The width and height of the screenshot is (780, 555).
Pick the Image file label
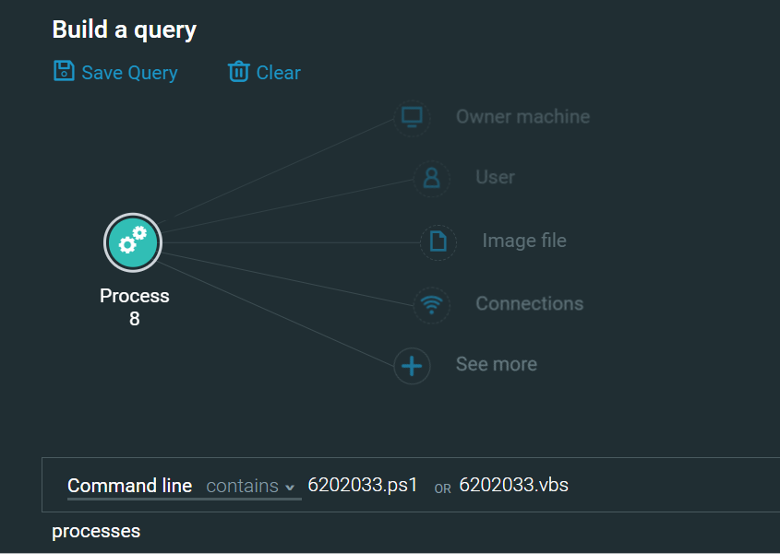[x=524, y=241]
